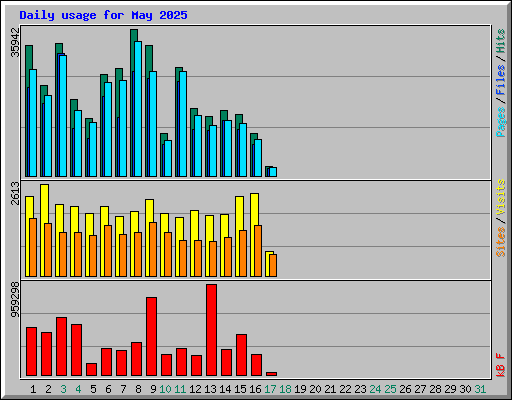512x400 pixels.
Task: Click the 2613 axis value
Action: tap(15, 193)
